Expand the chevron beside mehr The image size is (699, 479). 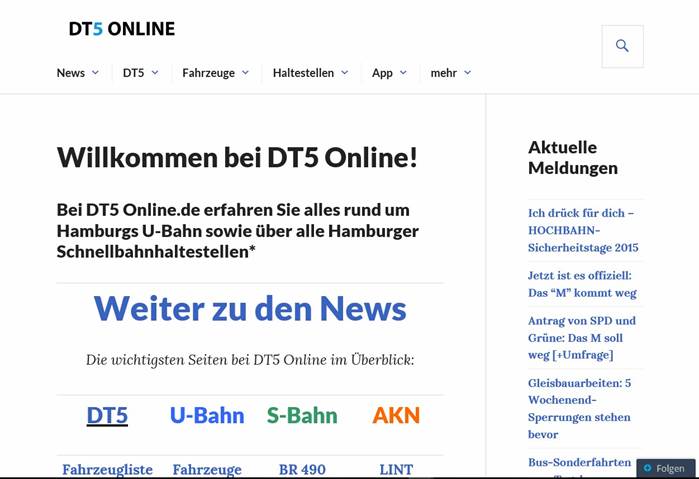tap(467, 73)
